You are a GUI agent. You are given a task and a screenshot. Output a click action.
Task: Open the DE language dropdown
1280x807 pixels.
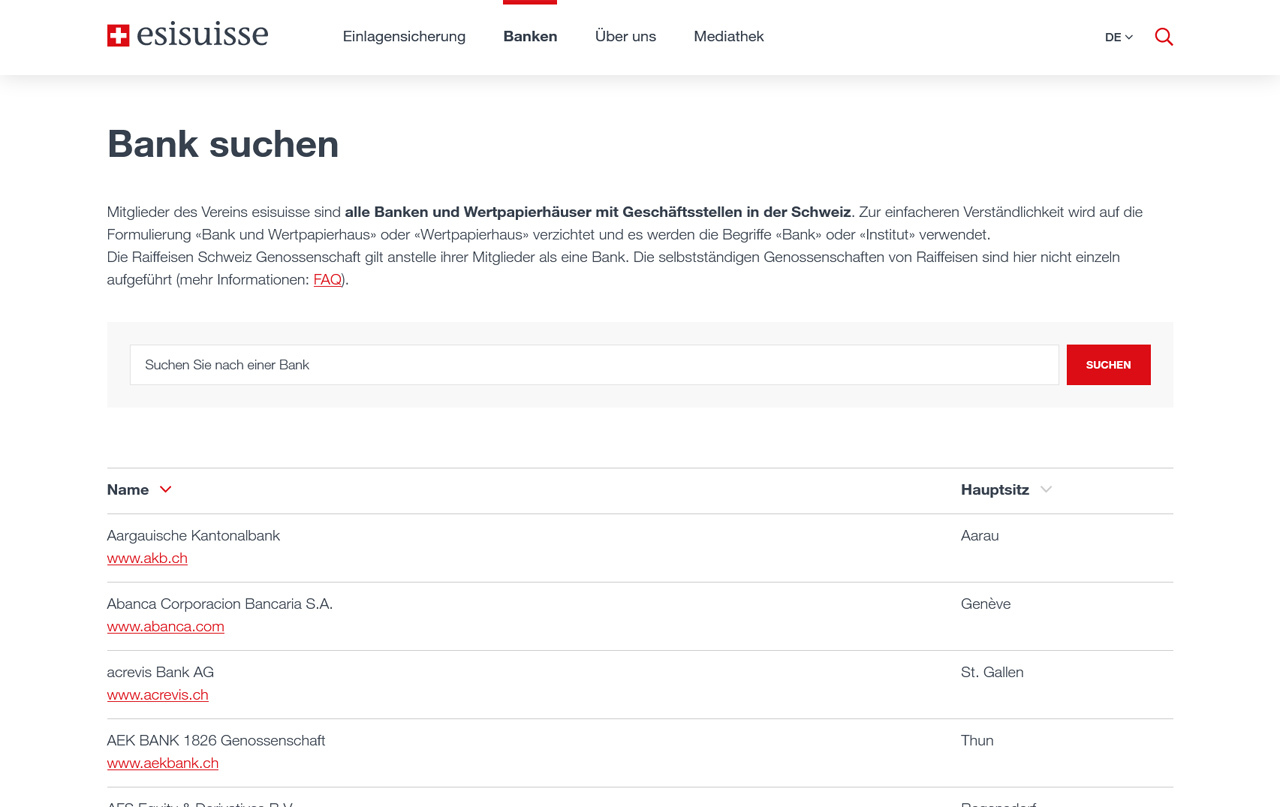pos(1118,37)
